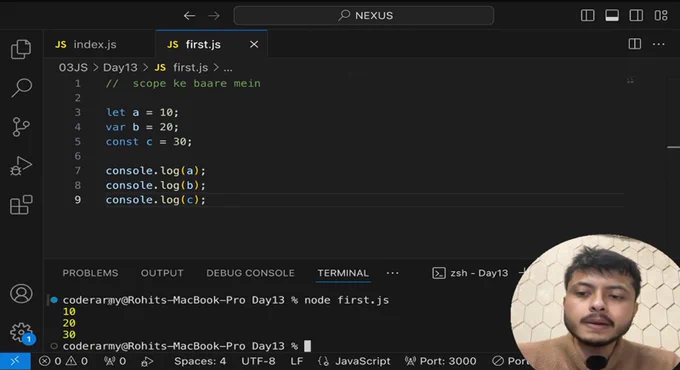Open the DEBUG CONSOLE panel tab
The image size is (680, 370).
(250, 273)
